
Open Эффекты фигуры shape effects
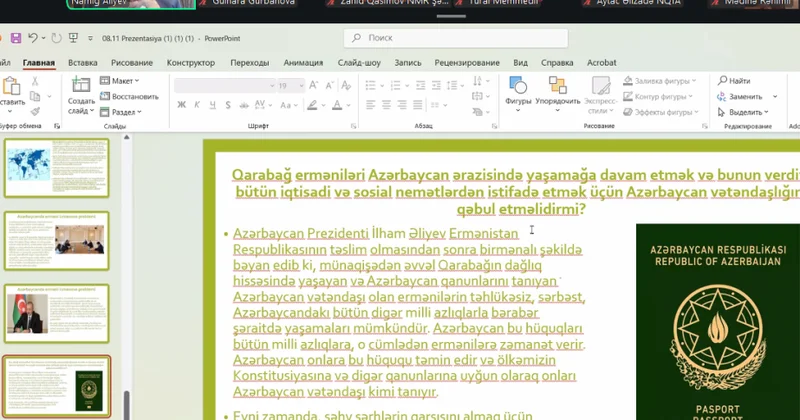pyautogui.click(x=660, y=112)
